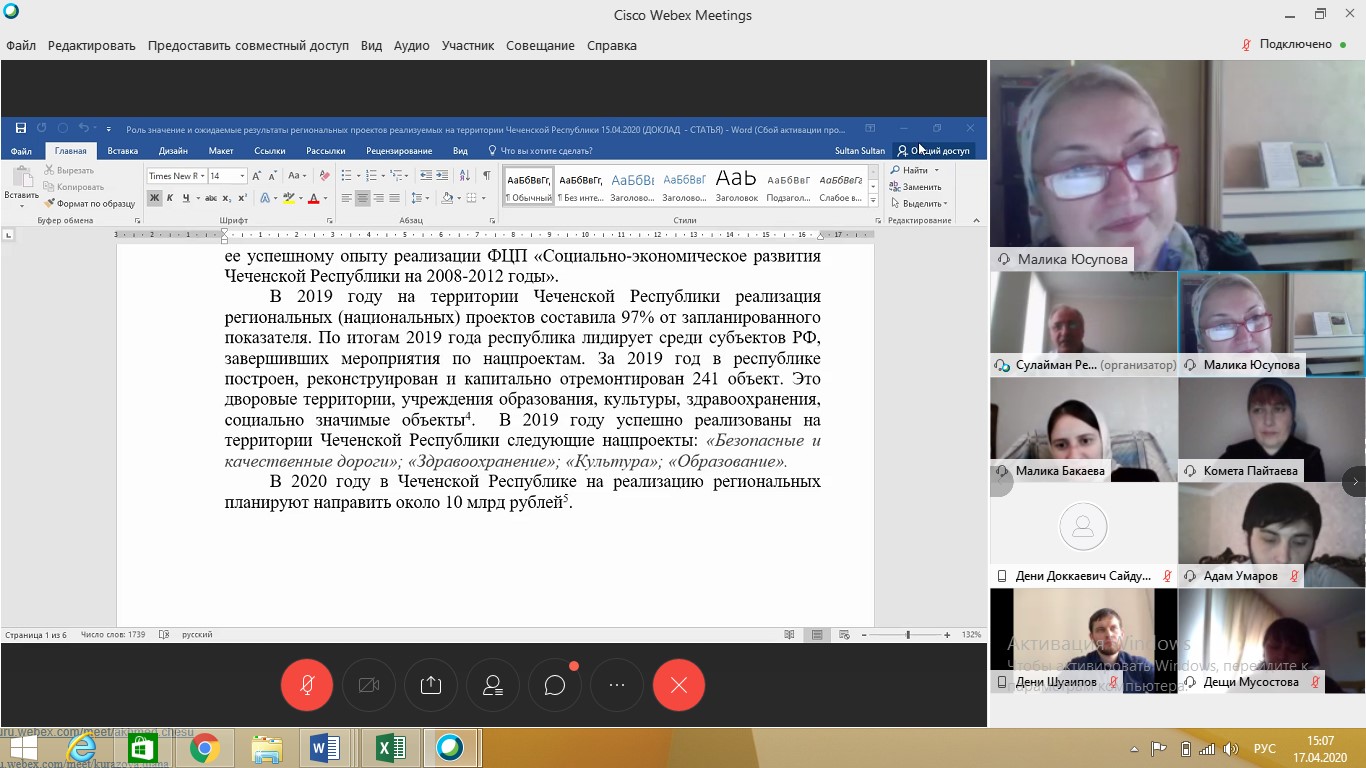Open the Windows Start button

point(23,748)
